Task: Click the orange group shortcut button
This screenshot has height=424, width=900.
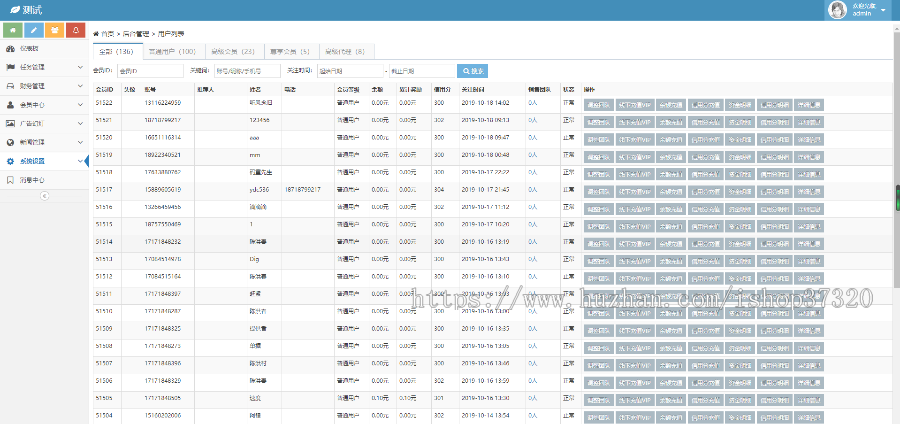Action: tap(55, 31)
